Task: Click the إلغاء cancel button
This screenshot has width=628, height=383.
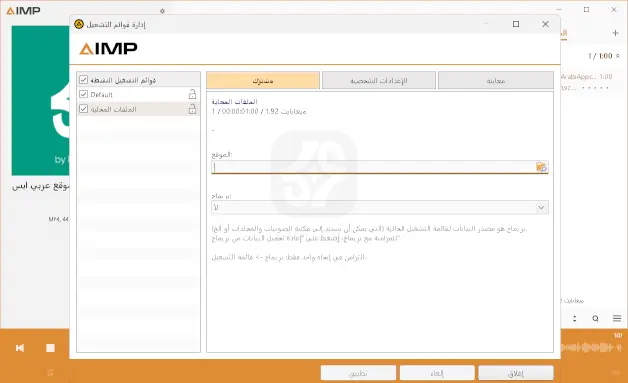Action: [x=437, y=373]
